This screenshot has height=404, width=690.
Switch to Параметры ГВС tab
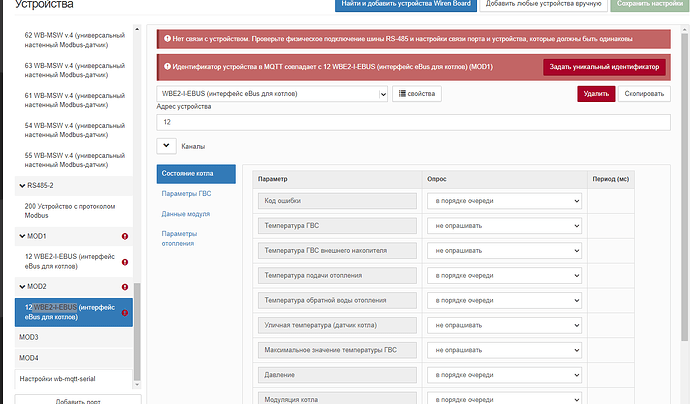tap(187, 194)
